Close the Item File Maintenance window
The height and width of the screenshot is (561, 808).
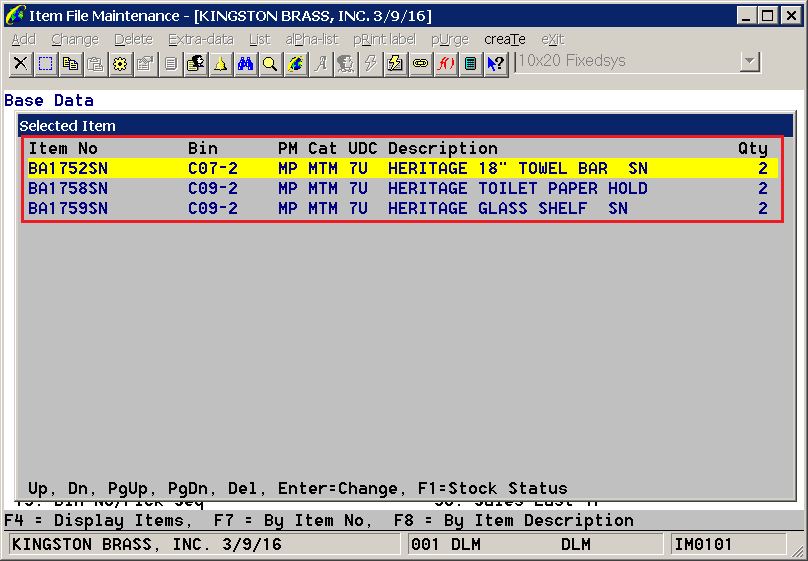coord(791,15)
